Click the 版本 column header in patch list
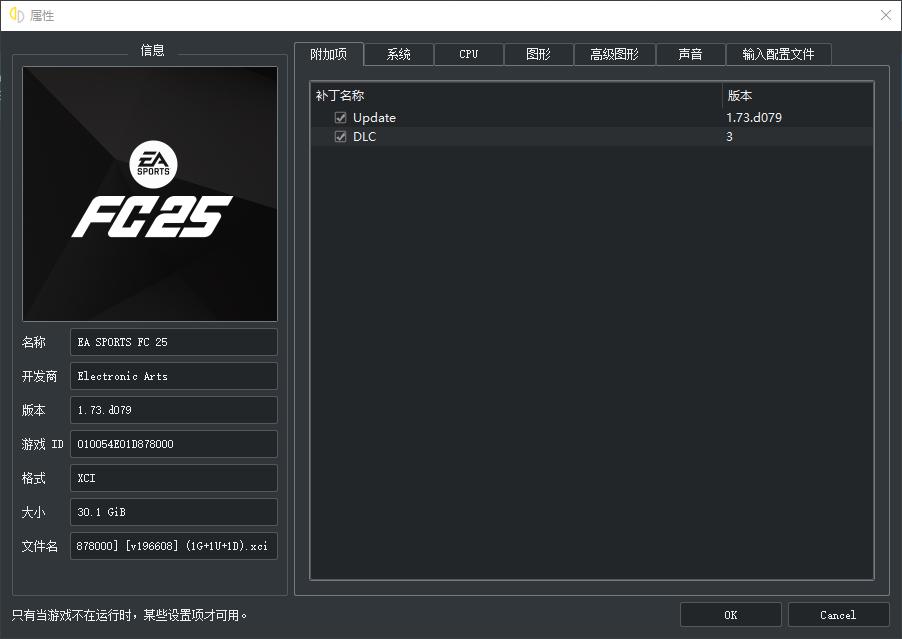The image size is (902, 639). tap(797, 95)
